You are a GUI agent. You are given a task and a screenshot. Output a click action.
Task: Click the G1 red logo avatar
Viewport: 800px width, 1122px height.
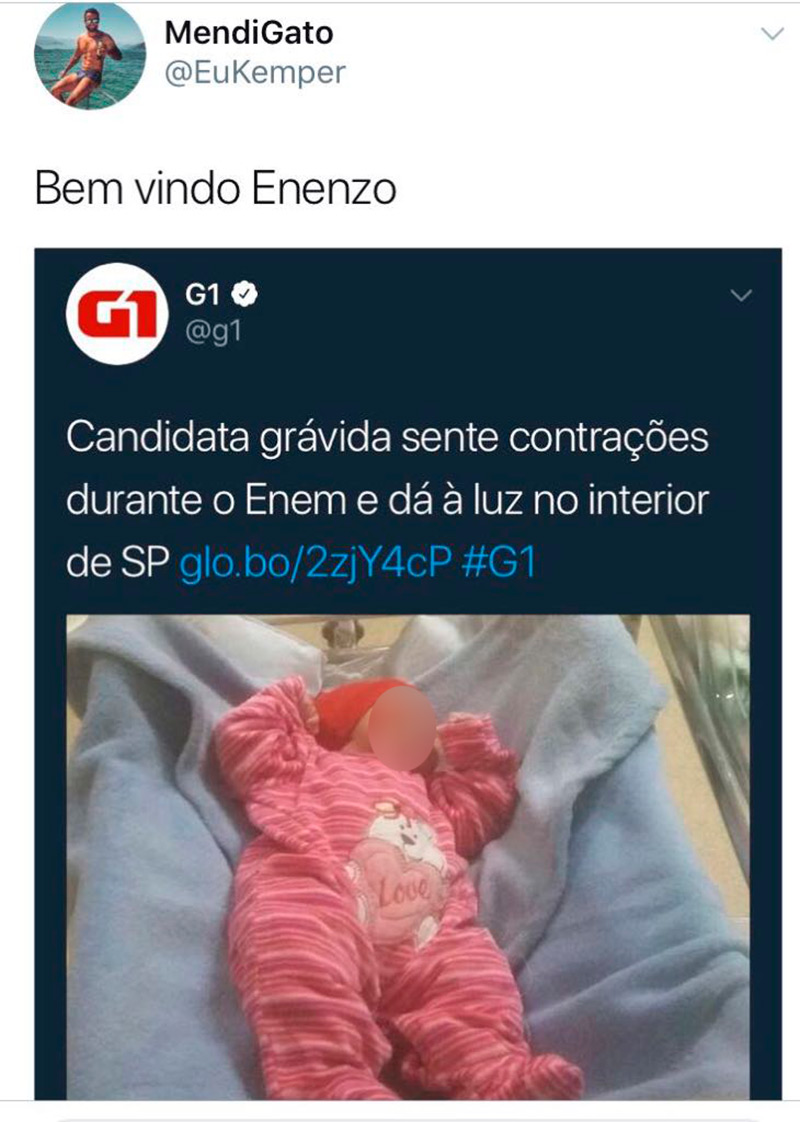coord(117,314)
